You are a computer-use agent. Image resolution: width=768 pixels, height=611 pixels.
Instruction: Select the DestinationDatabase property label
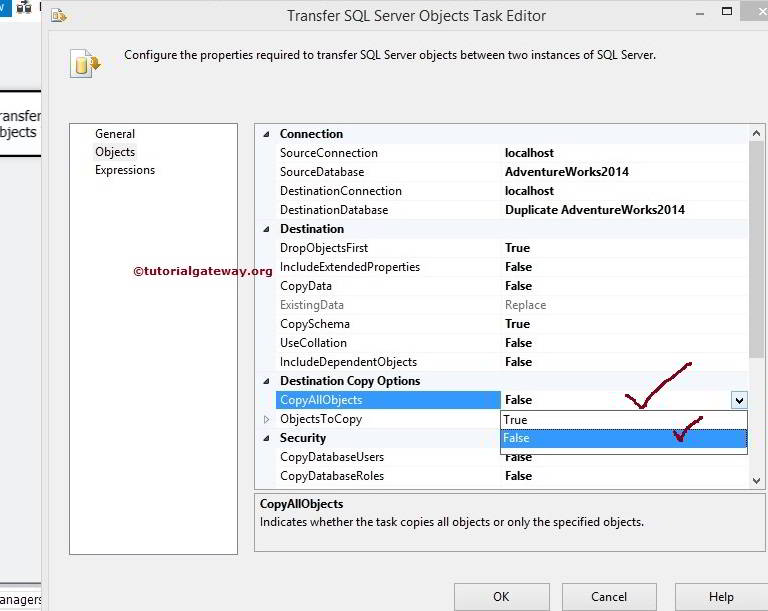pos(334,210)
